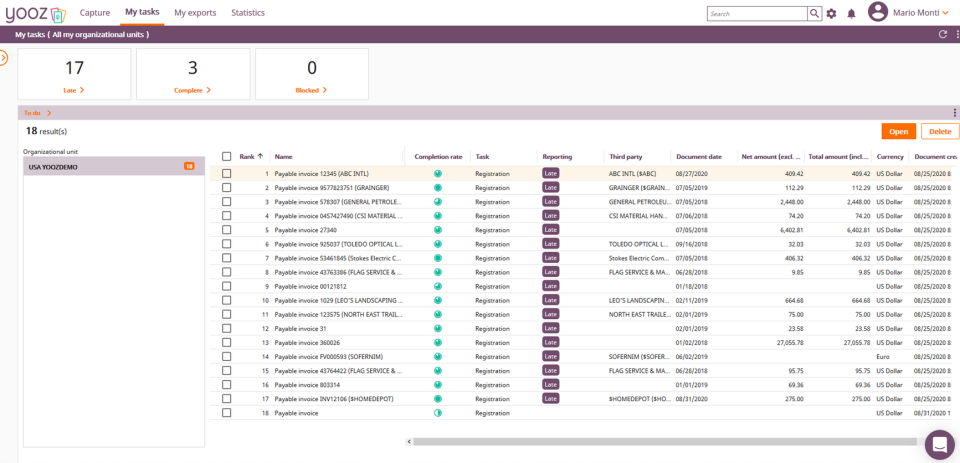
Task: Click the Yooz logo
Action: (36, 13)
